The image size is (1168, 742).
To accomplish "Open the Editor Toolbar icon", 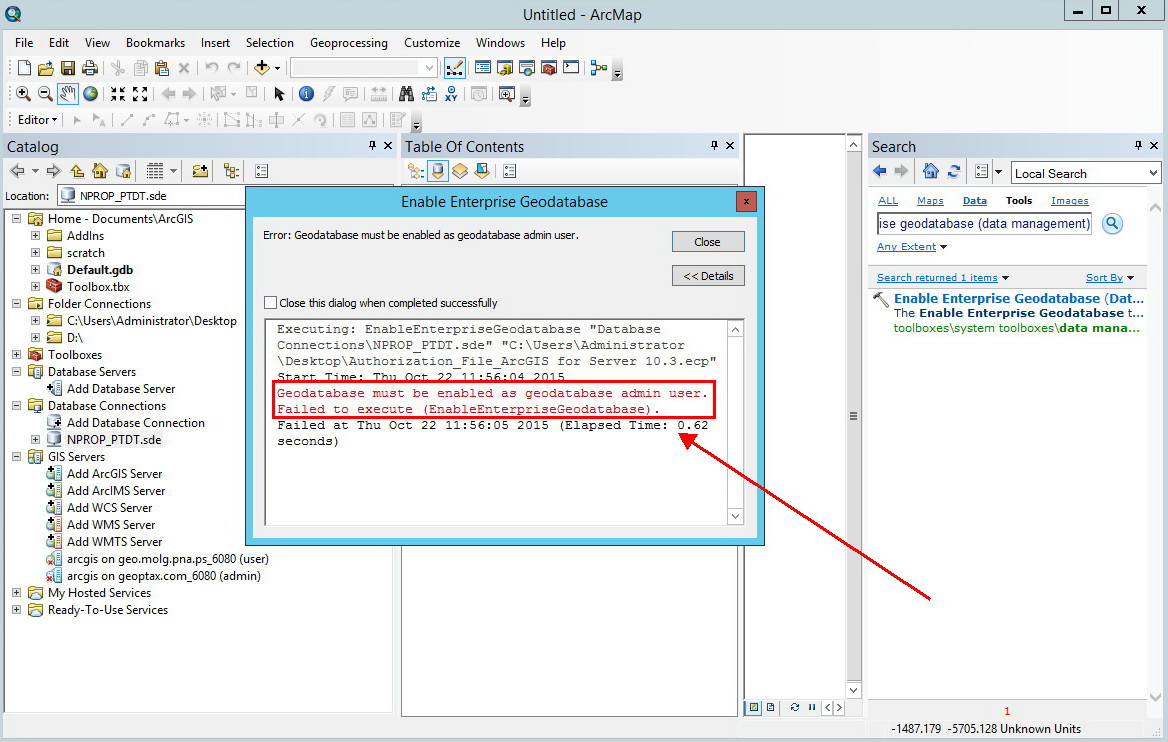I will point(454,68).
